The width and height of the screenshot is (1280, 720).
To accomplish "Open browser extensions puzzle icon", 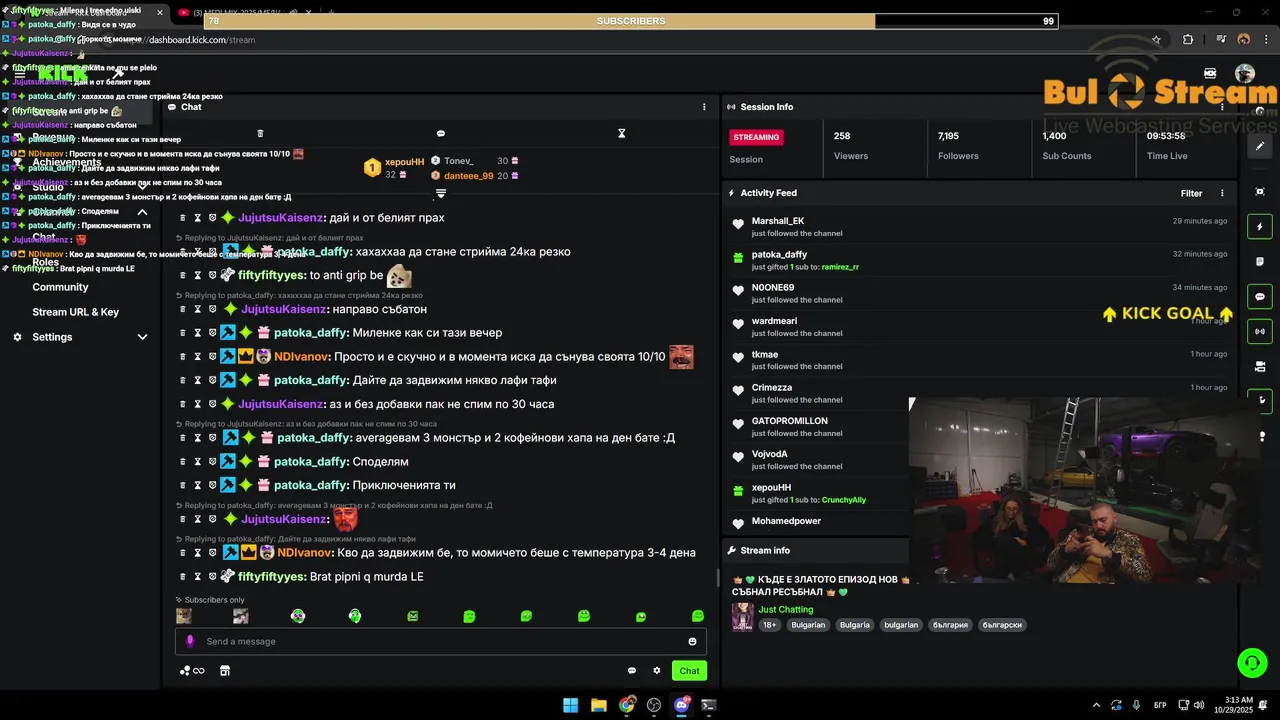I will (x=1188, y=40).
